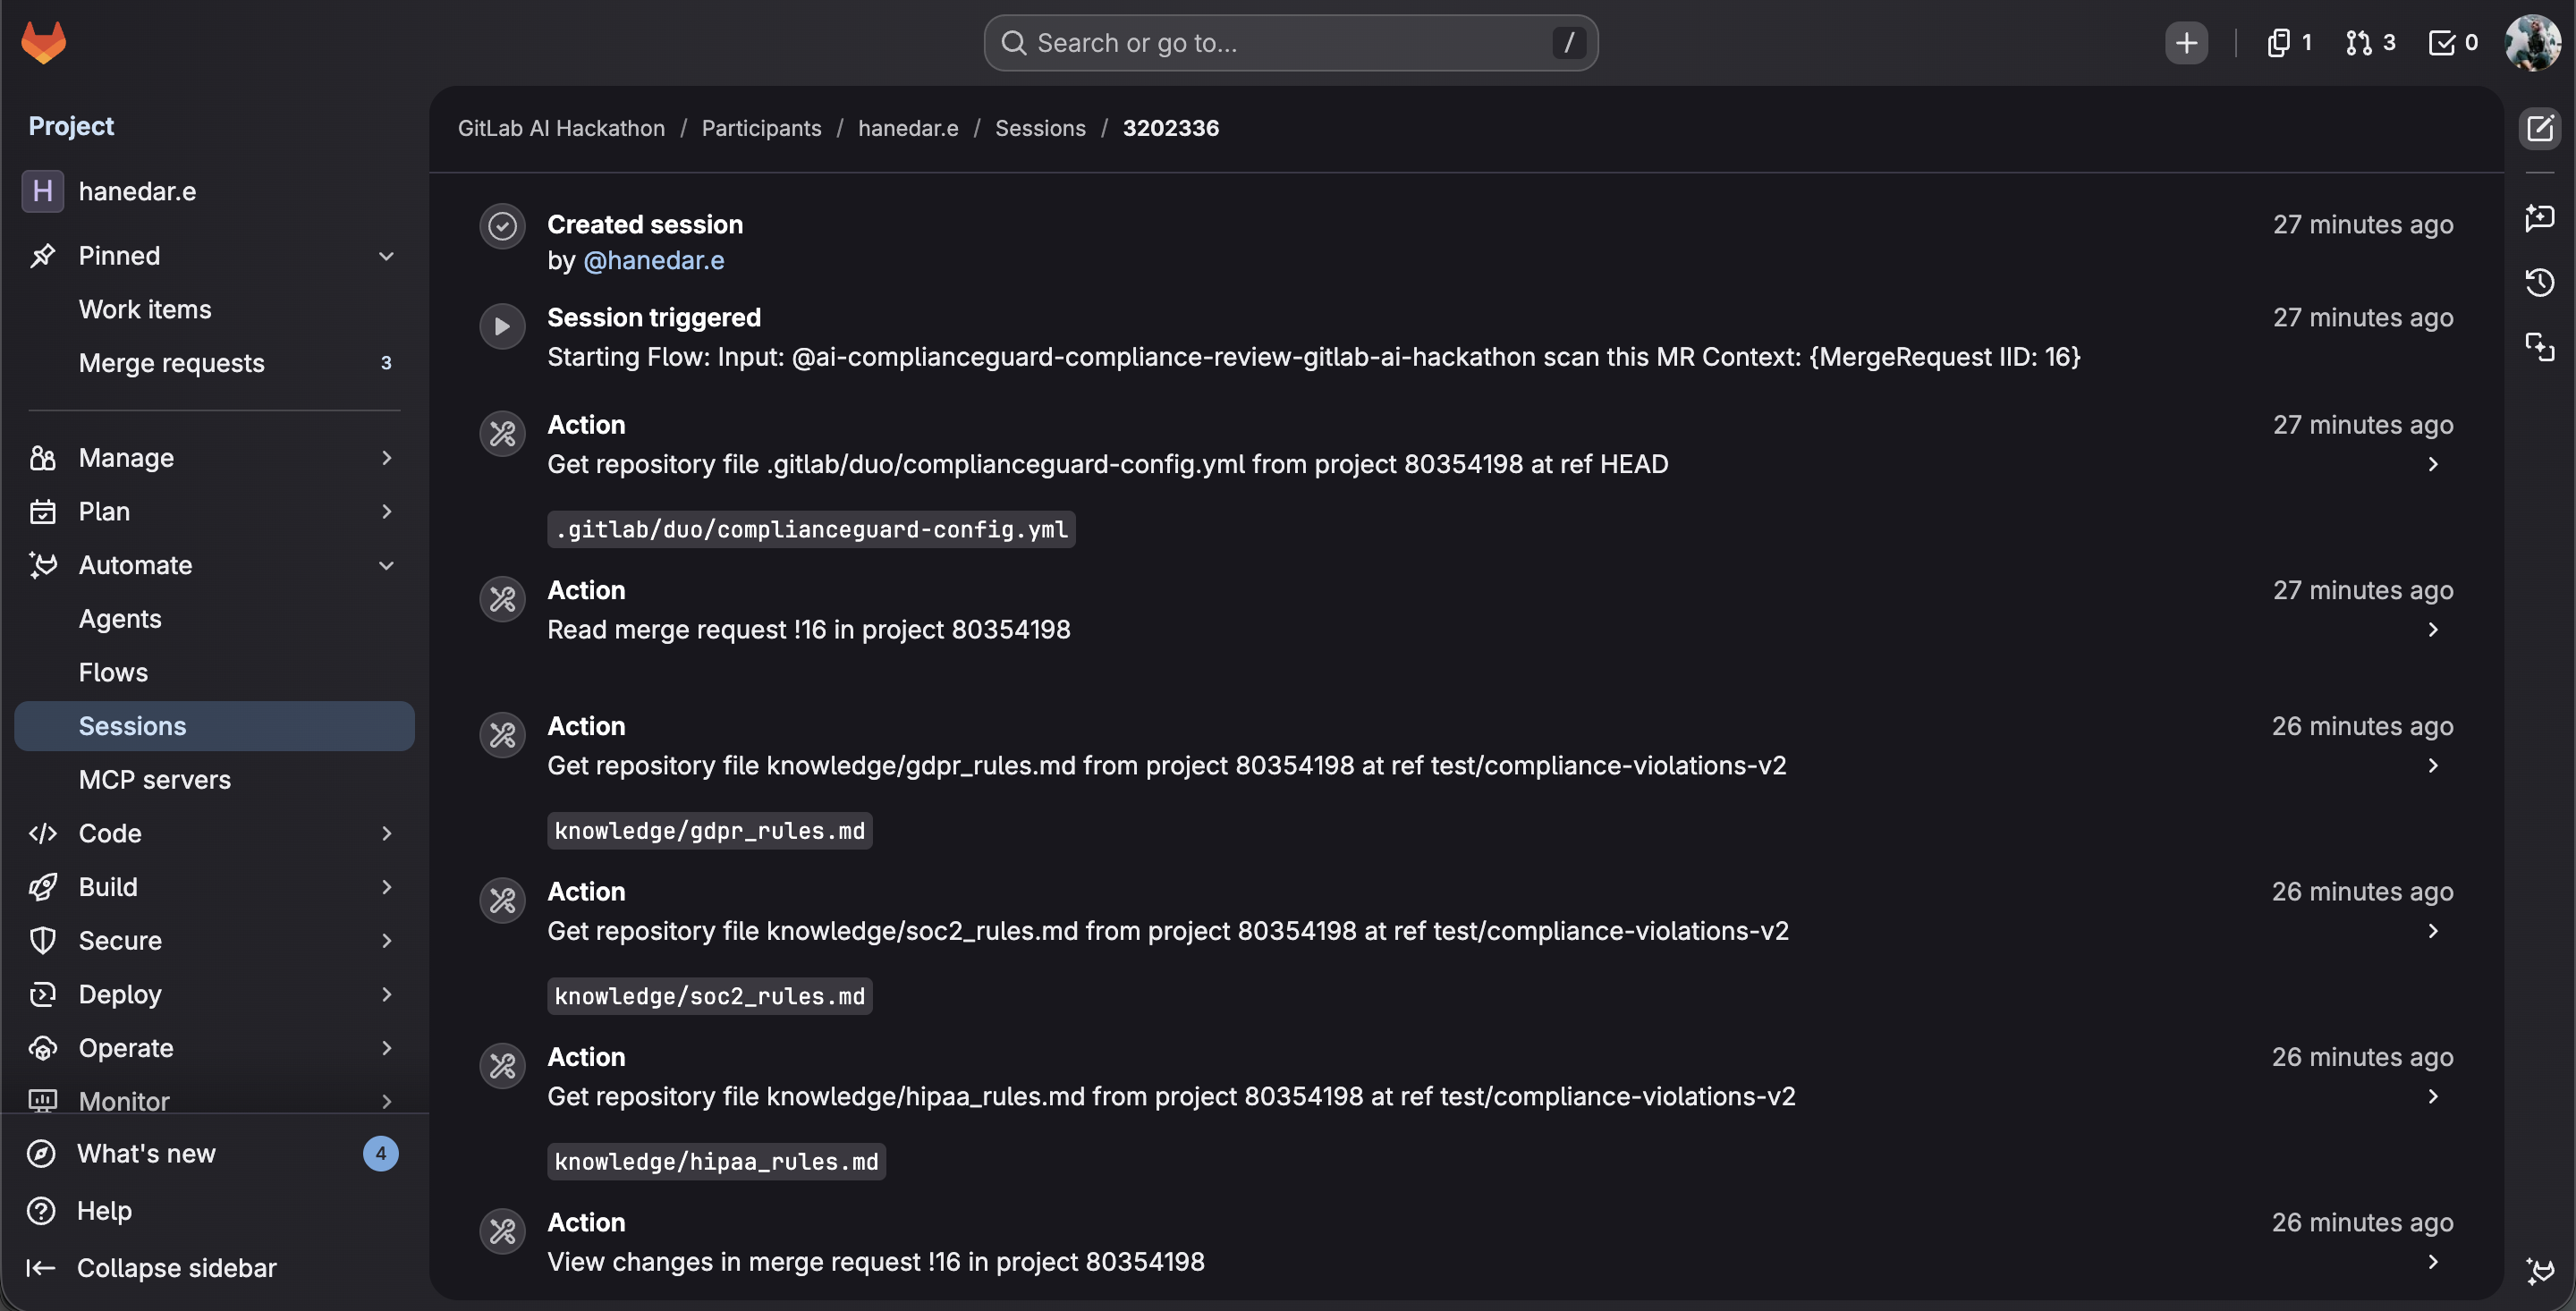Go to Participants breadcrumb link

pos(760,128)
